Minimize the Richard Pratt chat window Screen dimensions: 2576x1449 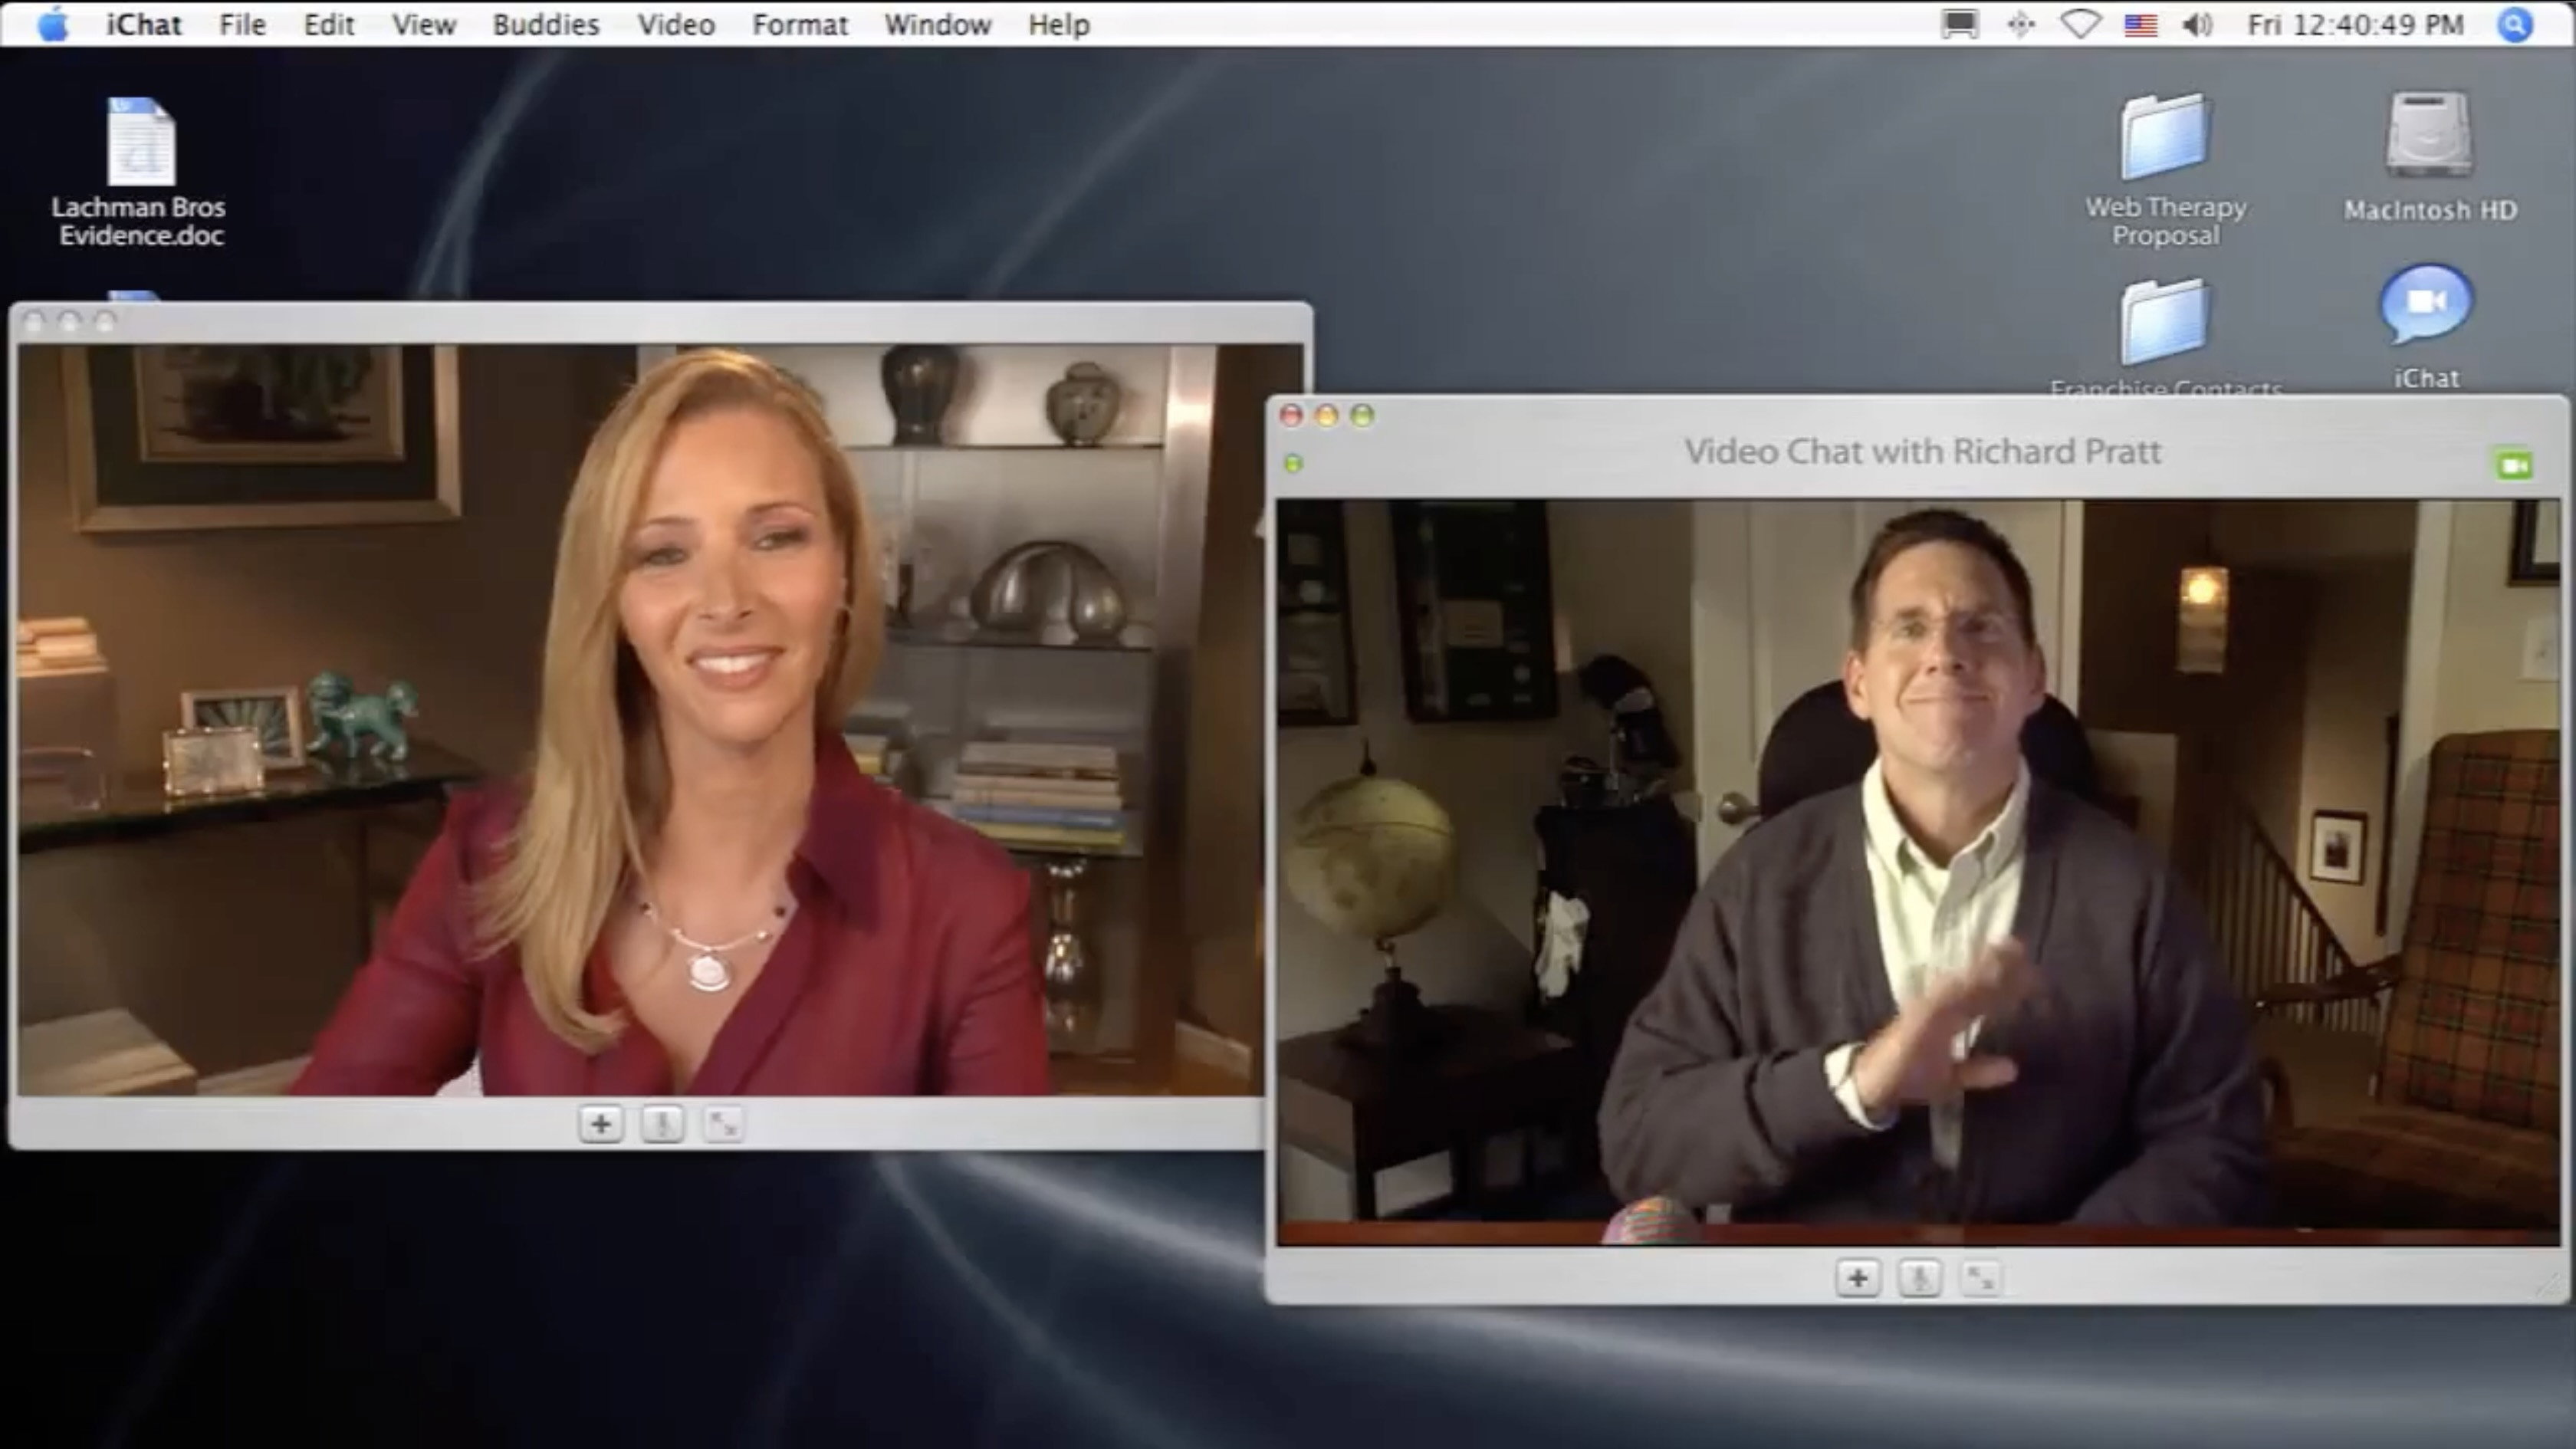[1327, 415]
